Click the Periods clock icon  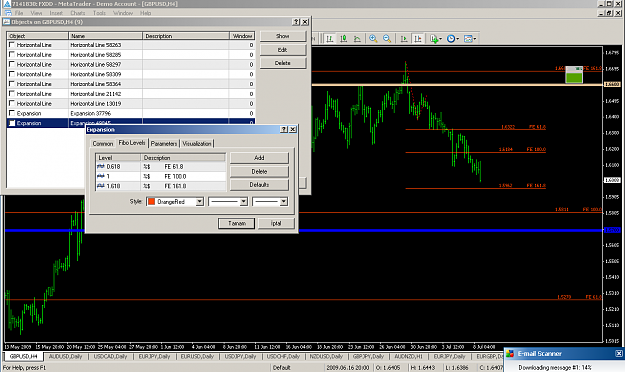(451, 39)
